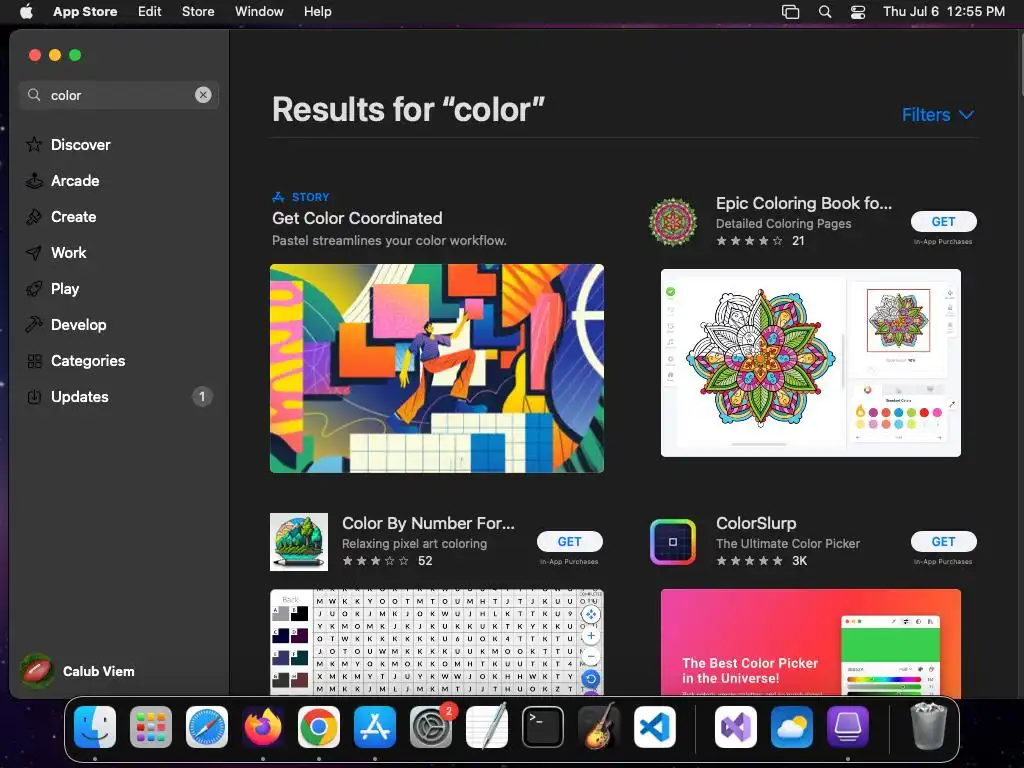Image resolution: width=1024 pixels, height=768 pixels.
Task: Open the purple Visual Studio Dock icon
Action: 736,727
